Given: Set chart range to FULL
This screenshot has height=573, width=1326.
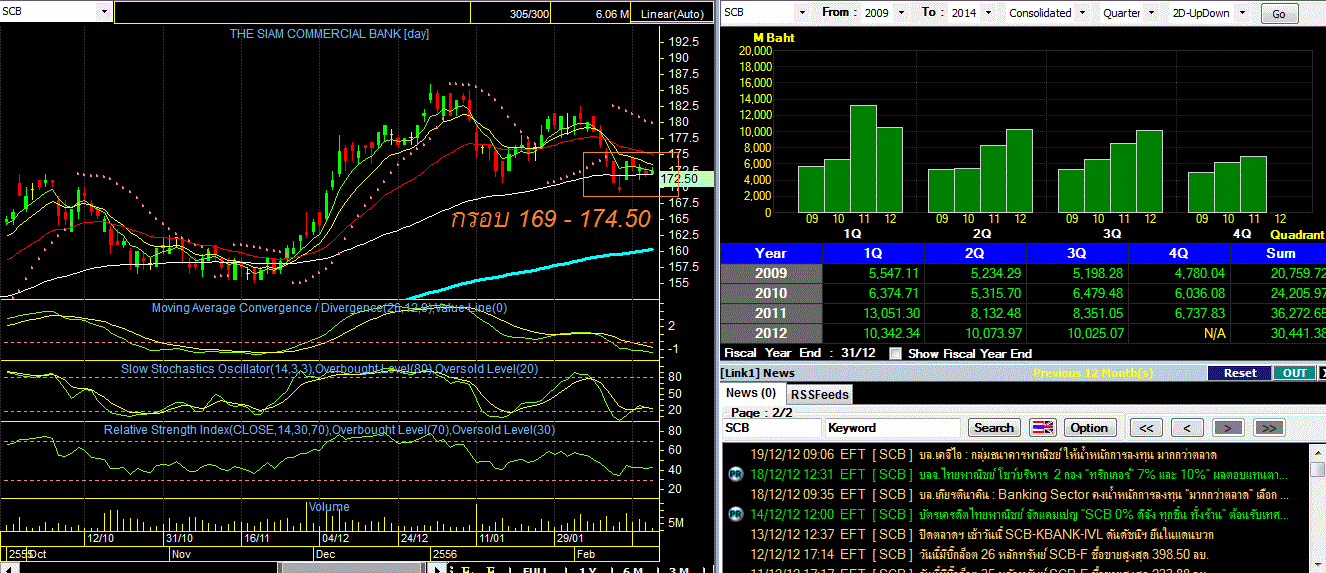Looking at the screenshot, I should click(x=536, y=568).
